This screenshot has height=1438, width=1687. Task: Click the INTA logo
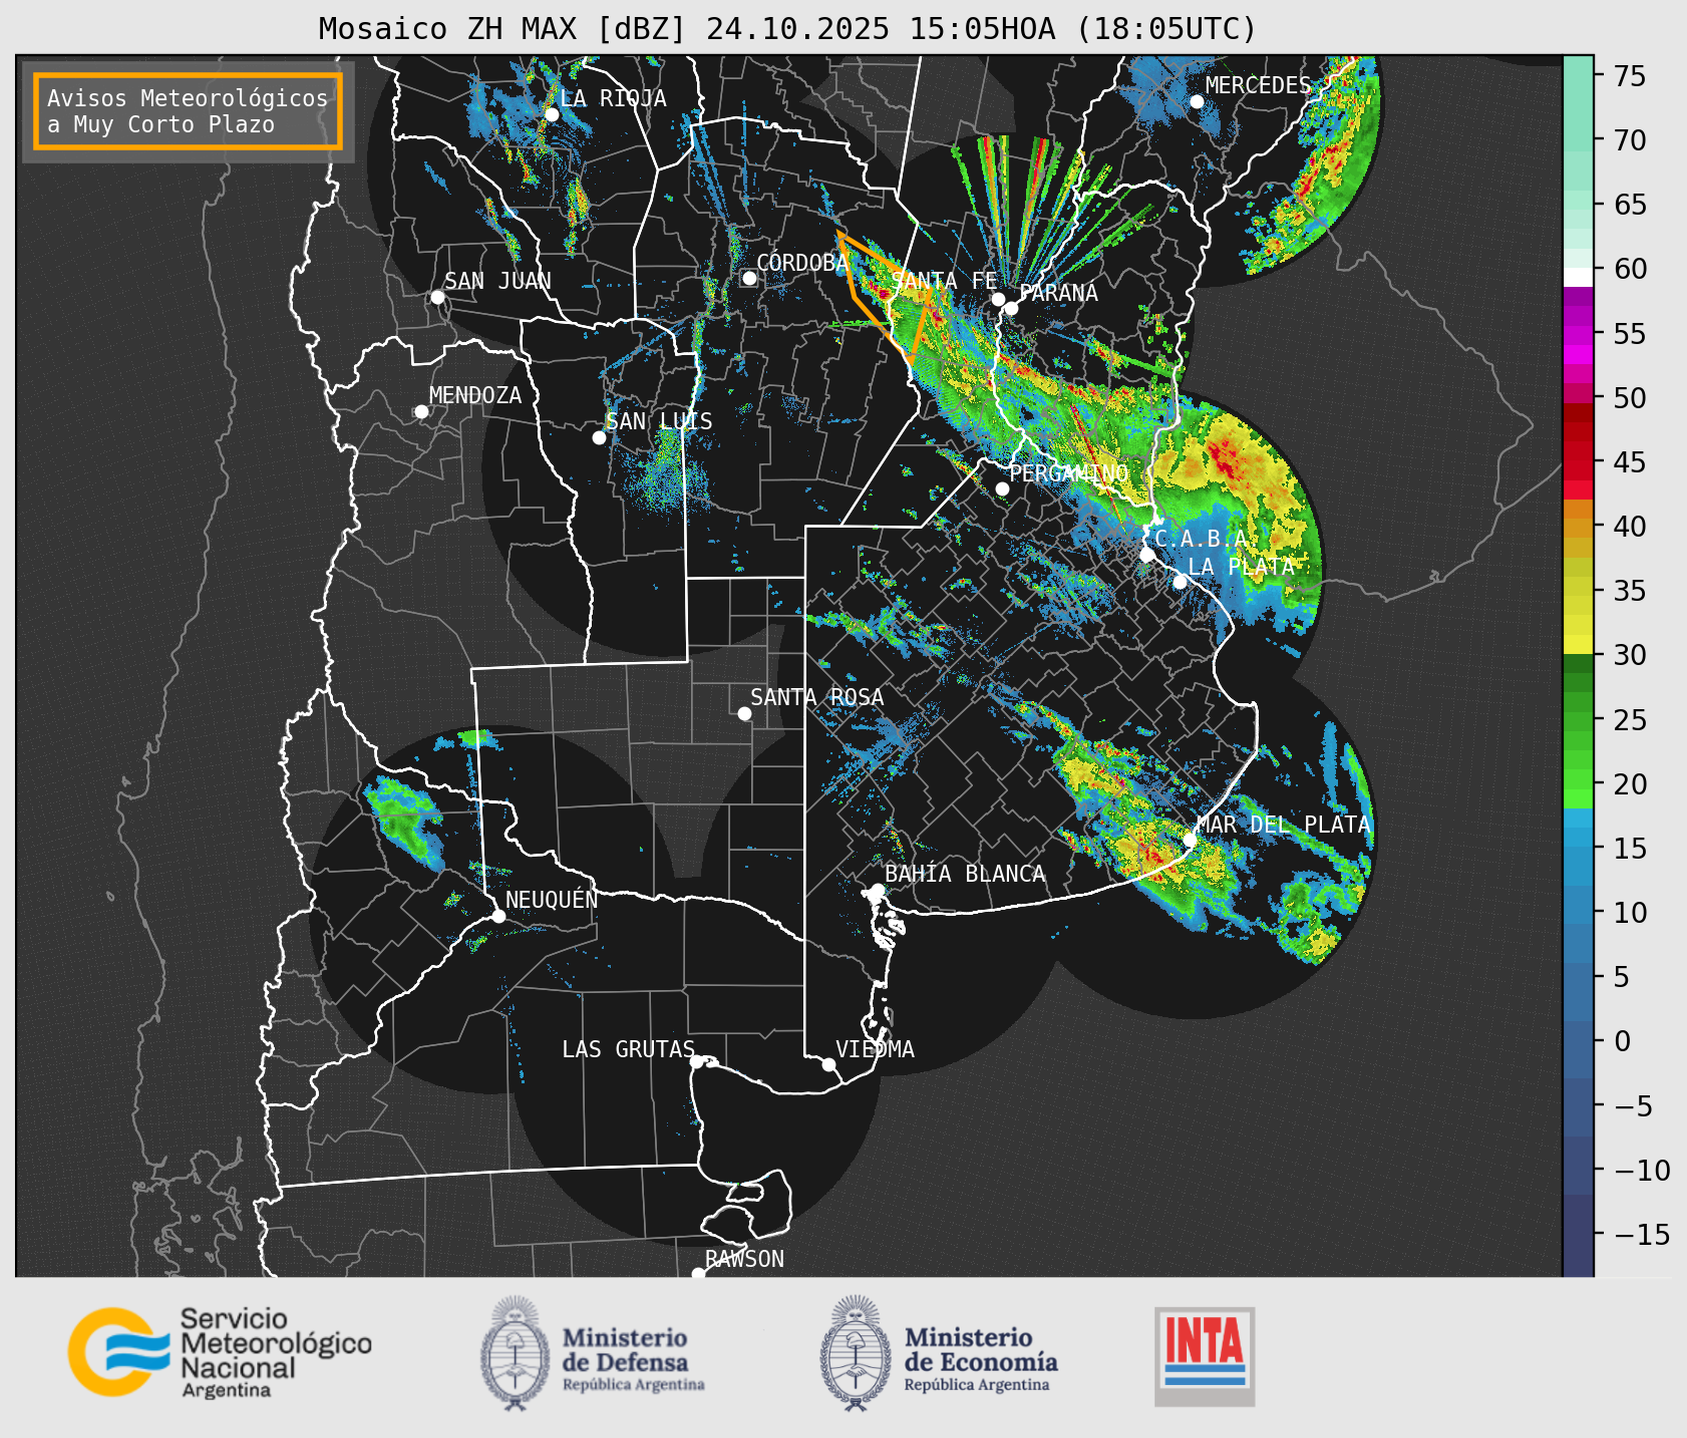1205,1356
